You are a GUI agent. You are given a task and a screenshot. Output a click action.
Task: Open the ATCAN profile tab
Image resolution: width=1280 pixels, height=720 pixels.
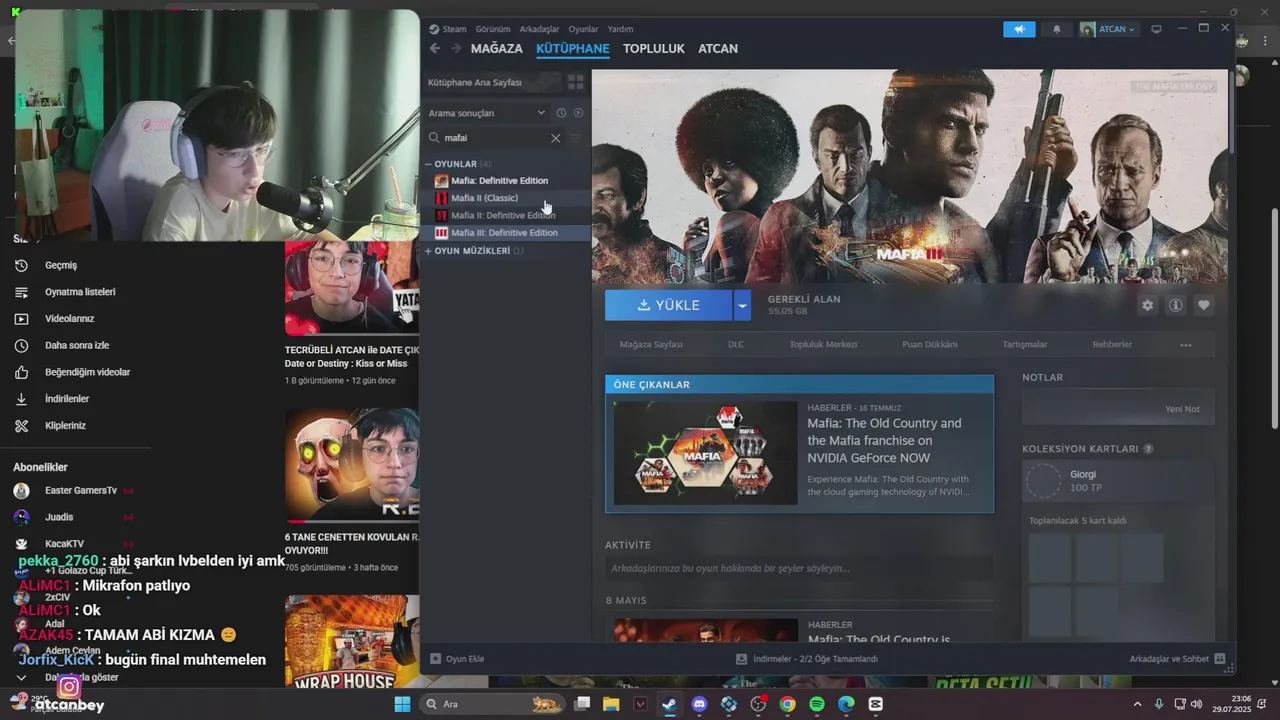(x=718, y=48)
